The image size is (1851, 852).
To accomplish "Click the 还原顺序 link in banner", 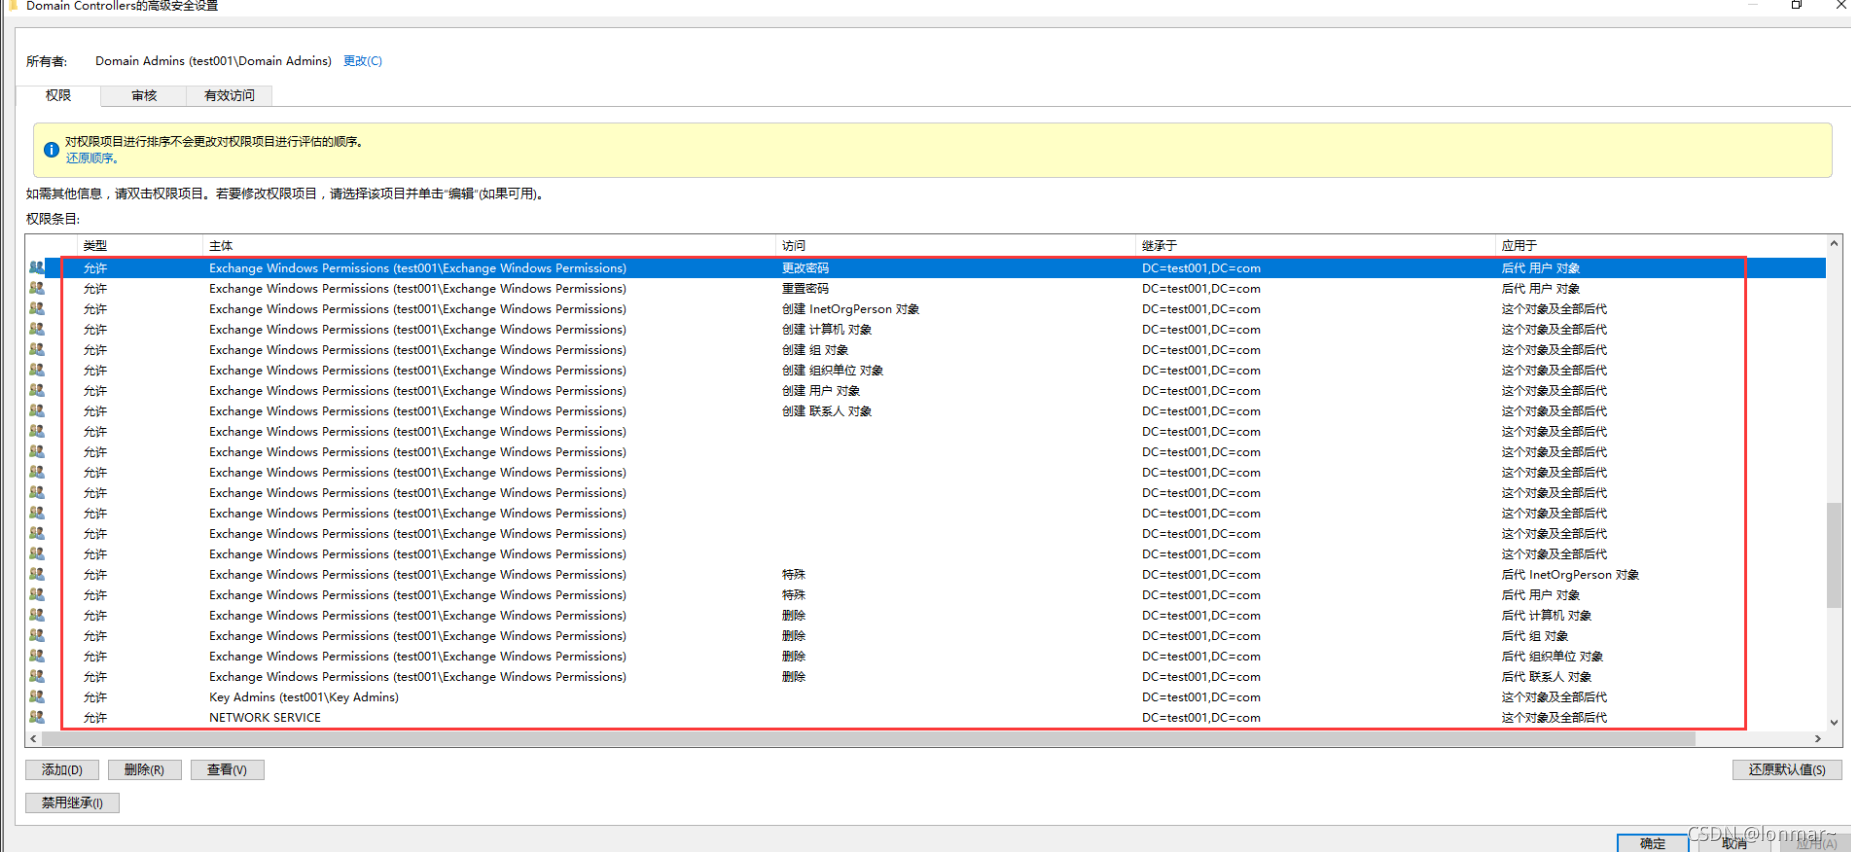I will pos(92,158).
